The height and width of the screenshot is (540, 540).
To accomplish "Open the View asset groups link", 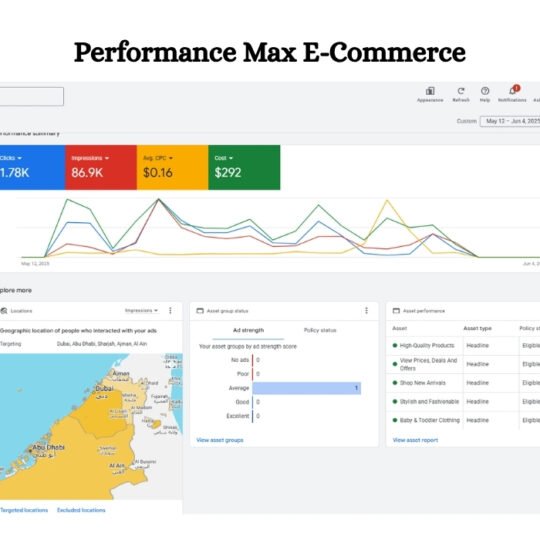I will [x=220, y=440].
